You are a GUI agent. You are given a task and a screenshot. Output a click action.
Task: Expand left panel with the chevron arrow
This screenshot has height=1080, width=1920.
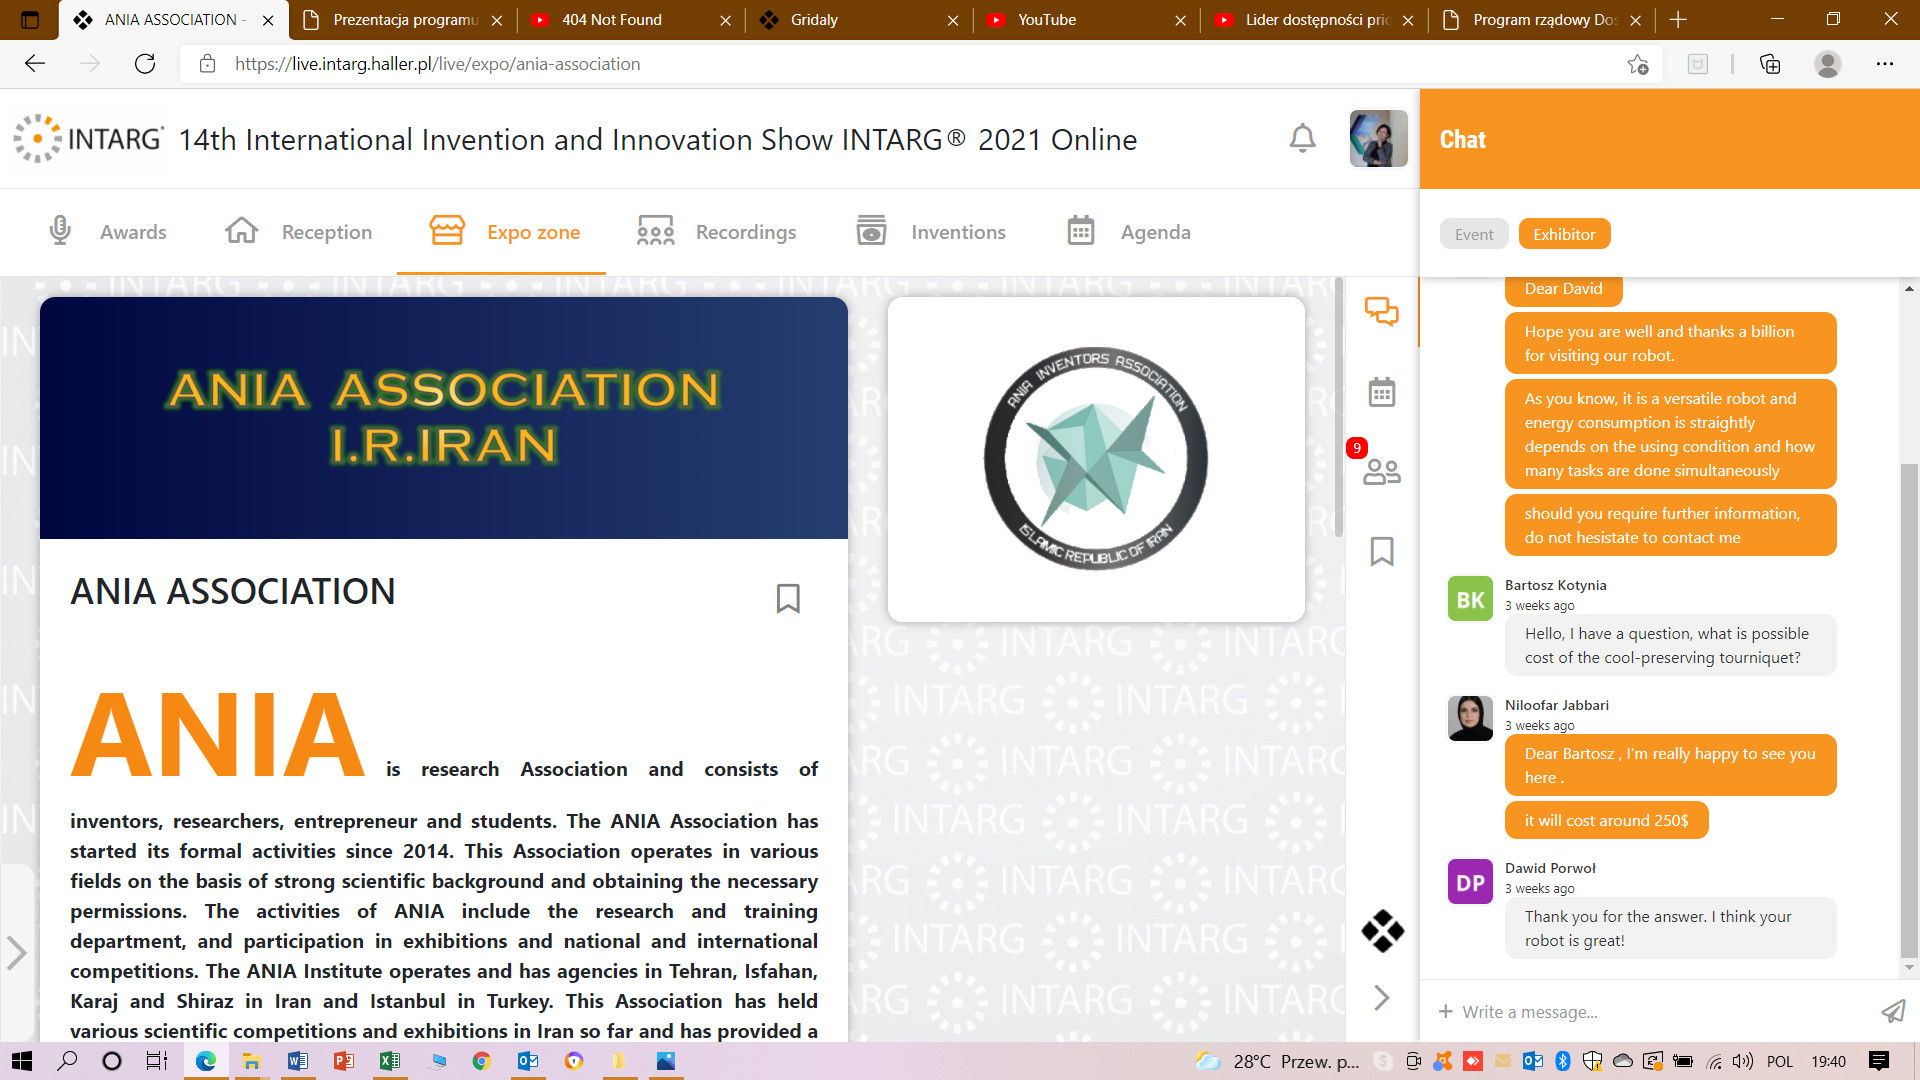pos(16,952)
